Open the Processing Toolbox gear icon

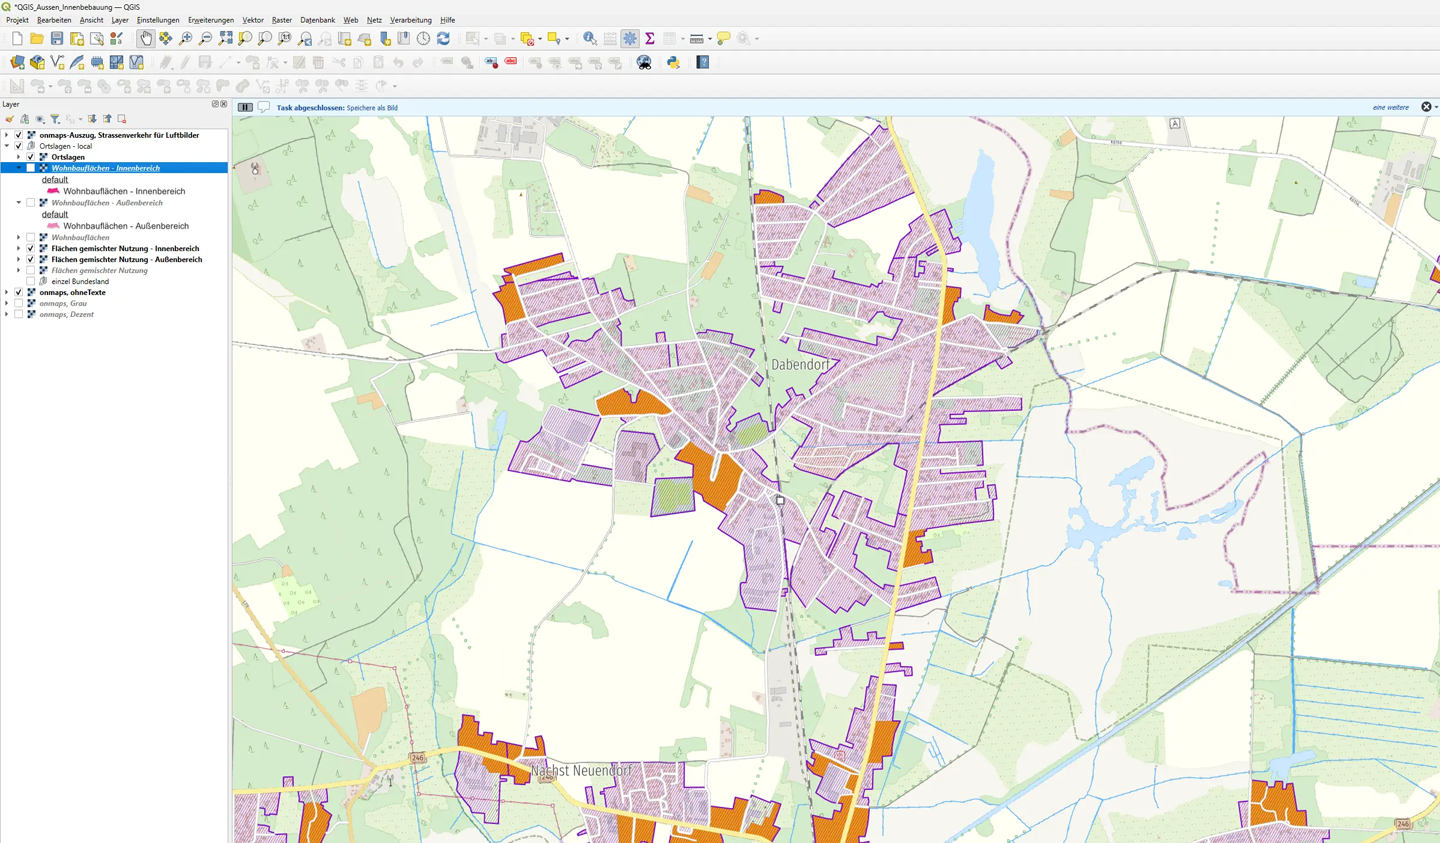tap(630, 38)
